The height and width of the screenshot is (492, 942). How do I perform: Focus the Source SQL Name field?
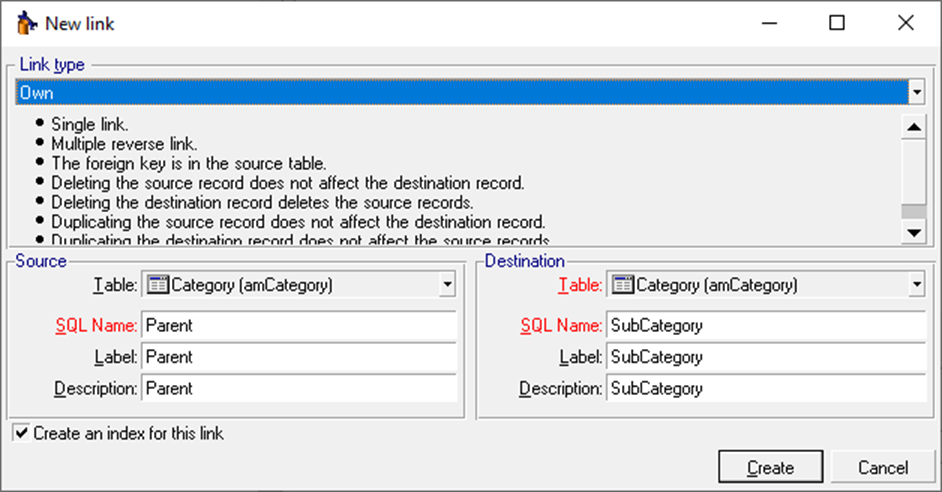pyautogui.click(x=299, y=325)
